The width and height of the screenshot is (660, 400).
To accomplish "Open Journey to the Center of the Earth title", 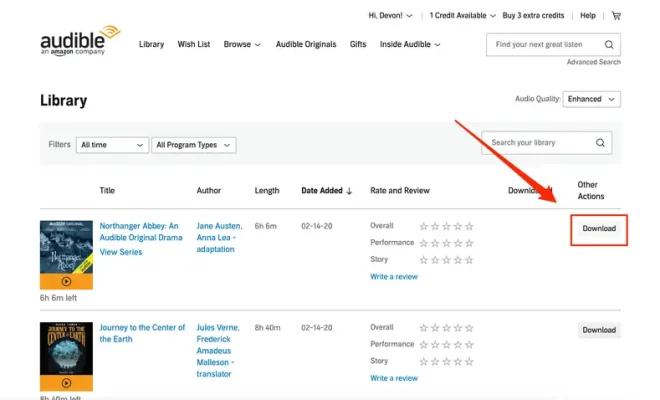I will pyautogui.click(x=142, y=333).
